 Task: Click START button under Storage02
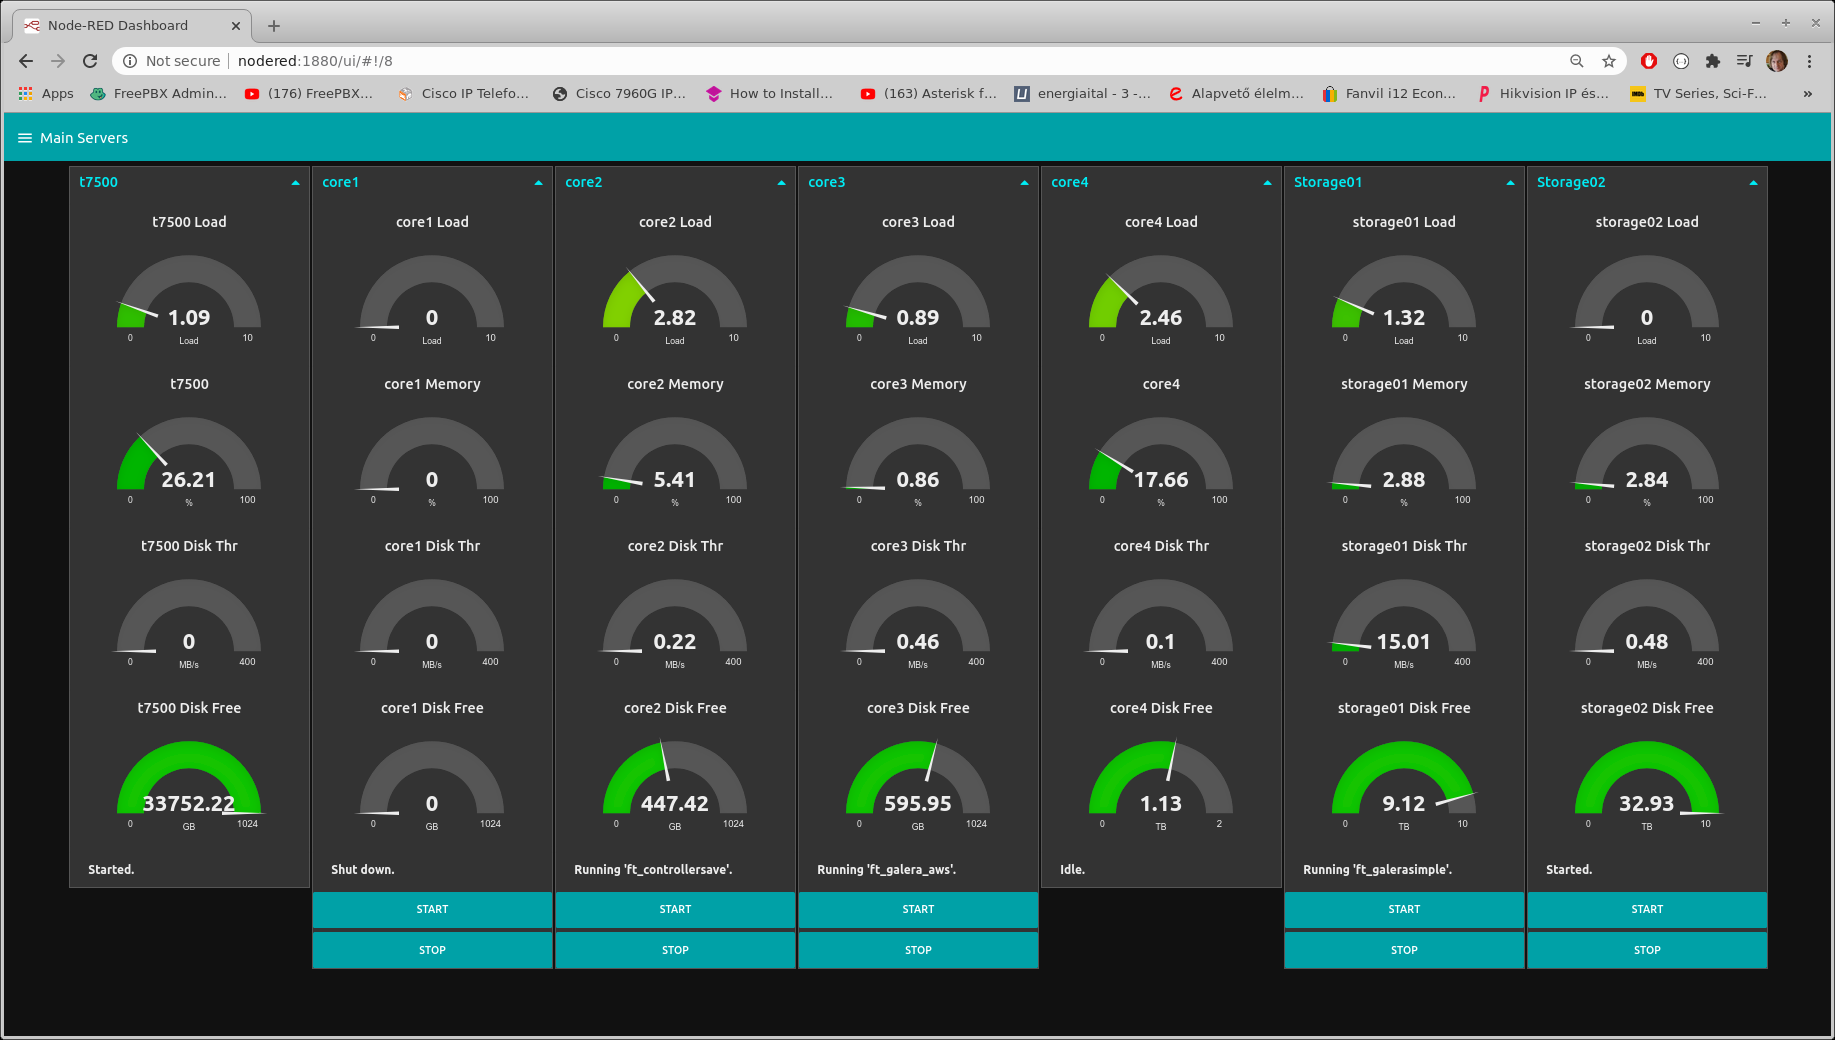pyautogui.click(x=1647, y=909)
